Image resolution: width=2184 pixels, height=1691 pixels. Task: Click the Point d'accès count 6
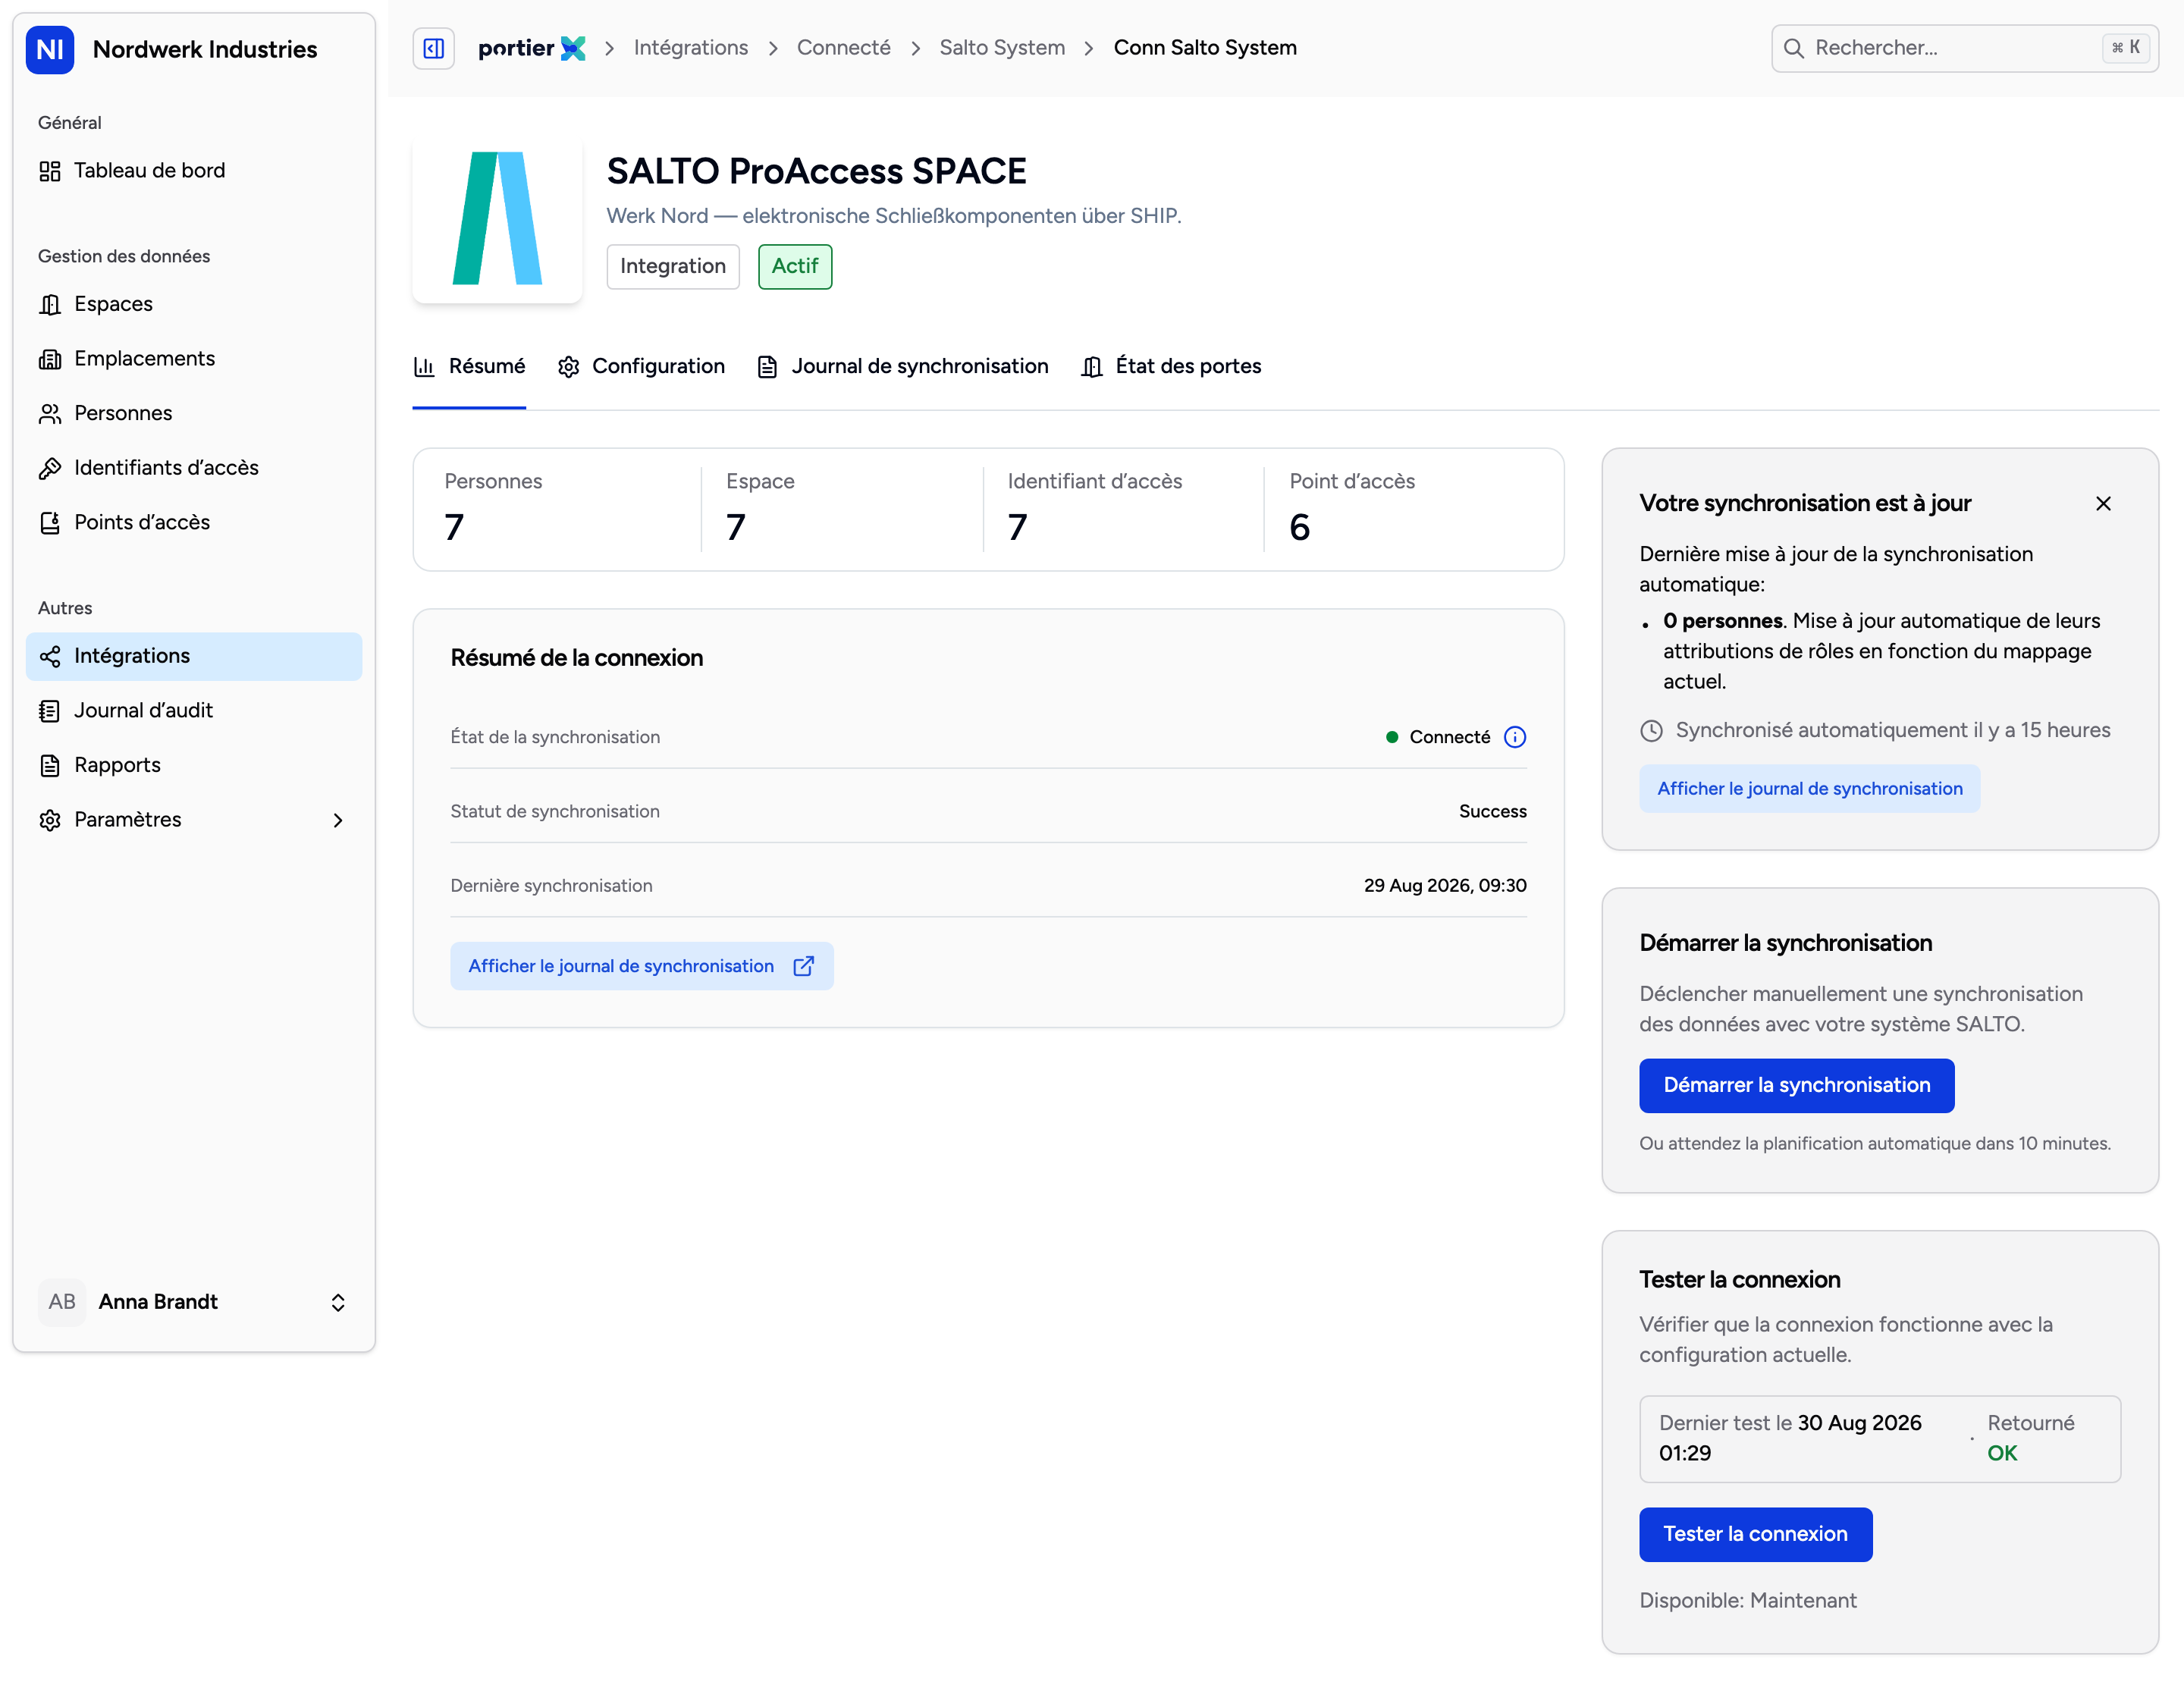tap(1299, 528)
